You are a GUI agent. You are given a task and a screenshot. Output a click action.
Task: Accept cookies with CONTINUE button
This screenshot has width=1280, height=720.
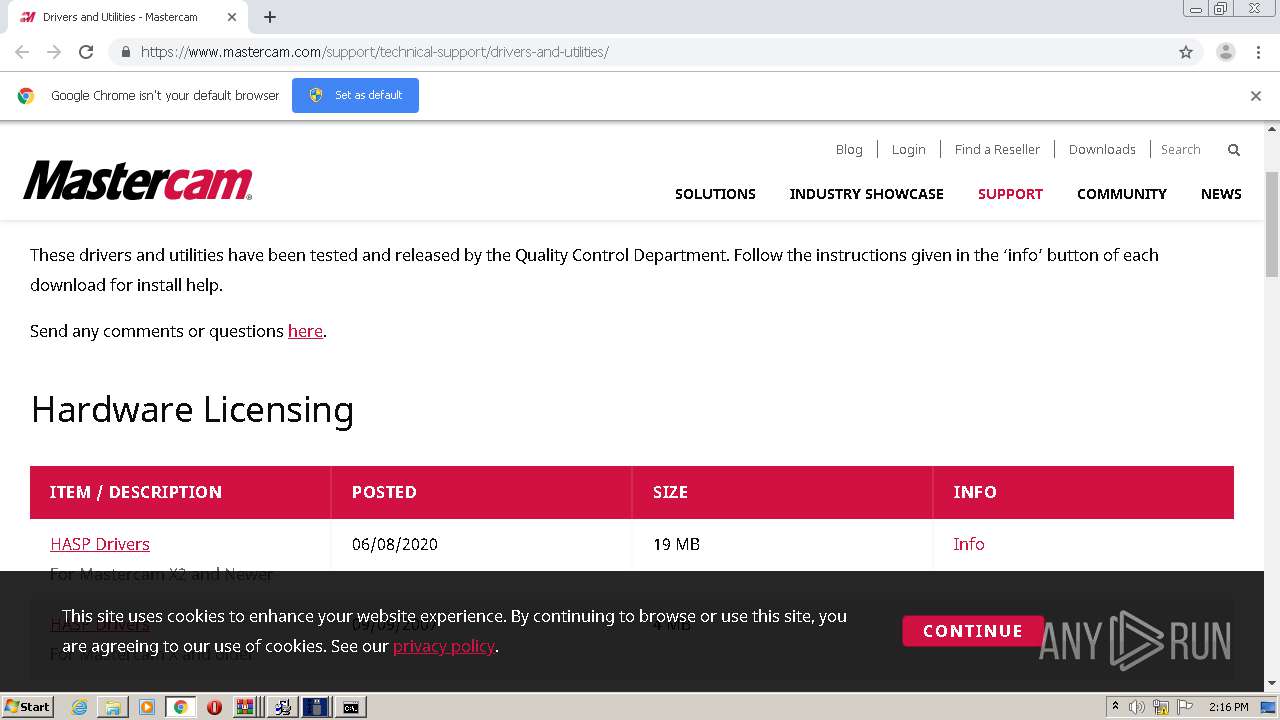coord(972,631)
